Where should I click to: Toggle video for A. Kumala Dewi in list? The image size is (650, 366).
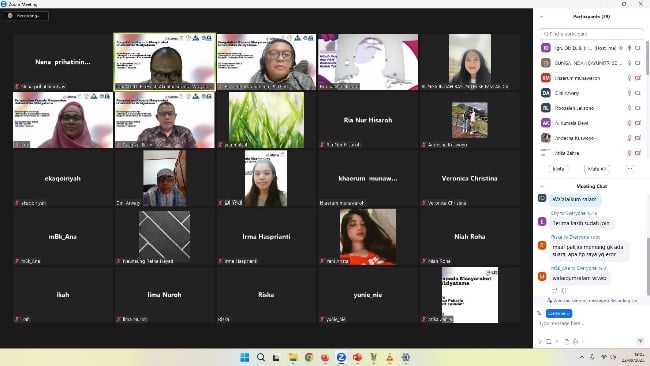click(638, 123)
